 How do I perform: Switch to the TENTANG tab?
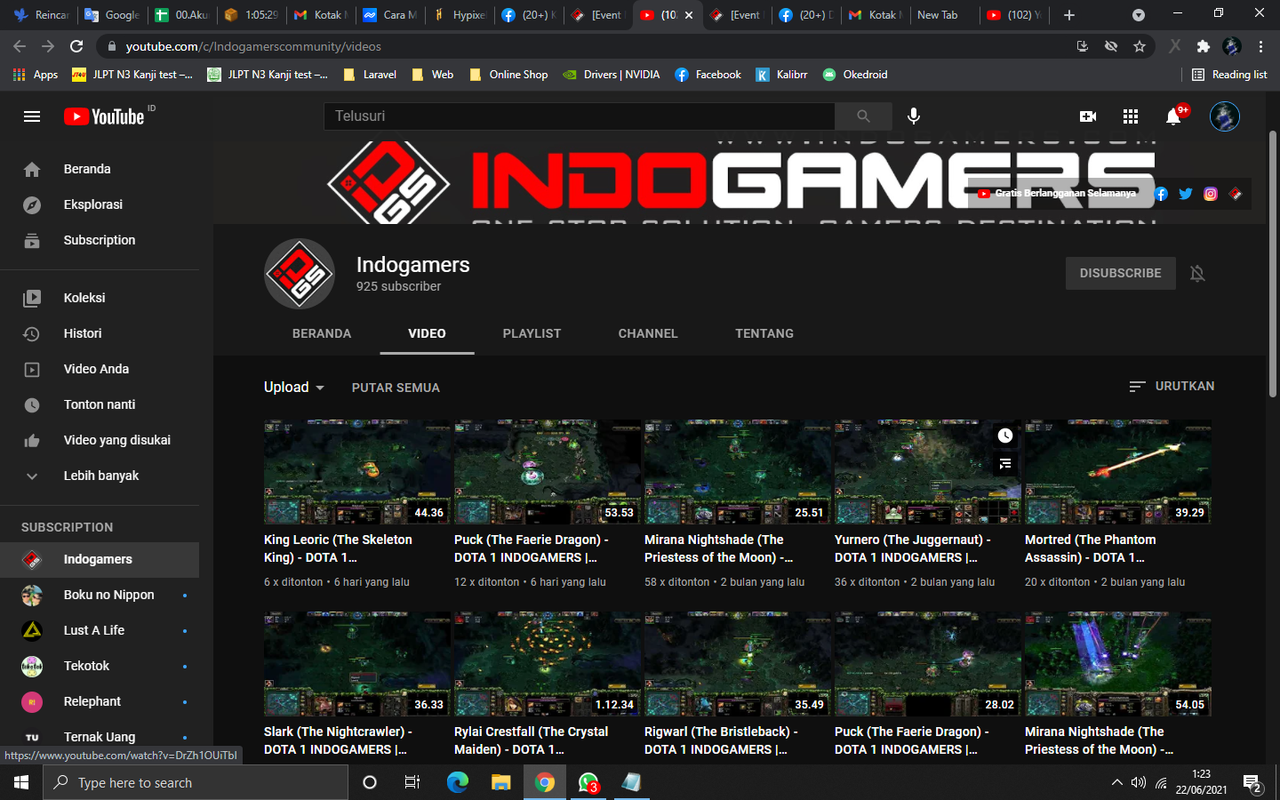pyautogui.click(x=764, y=333)
